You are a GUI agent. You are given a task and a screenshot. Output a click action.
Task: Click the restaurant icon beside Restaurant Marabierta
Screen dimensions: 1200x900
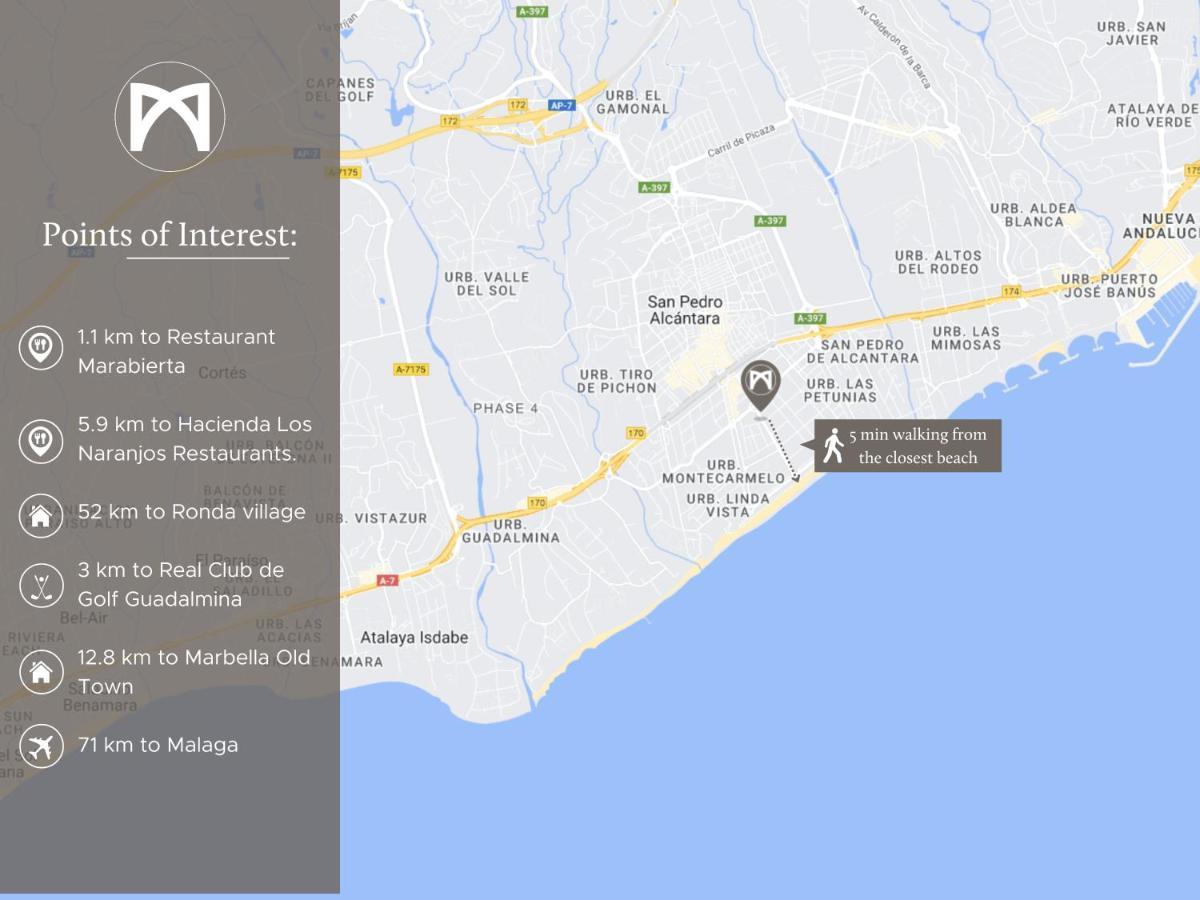click(x=41, y=348)
